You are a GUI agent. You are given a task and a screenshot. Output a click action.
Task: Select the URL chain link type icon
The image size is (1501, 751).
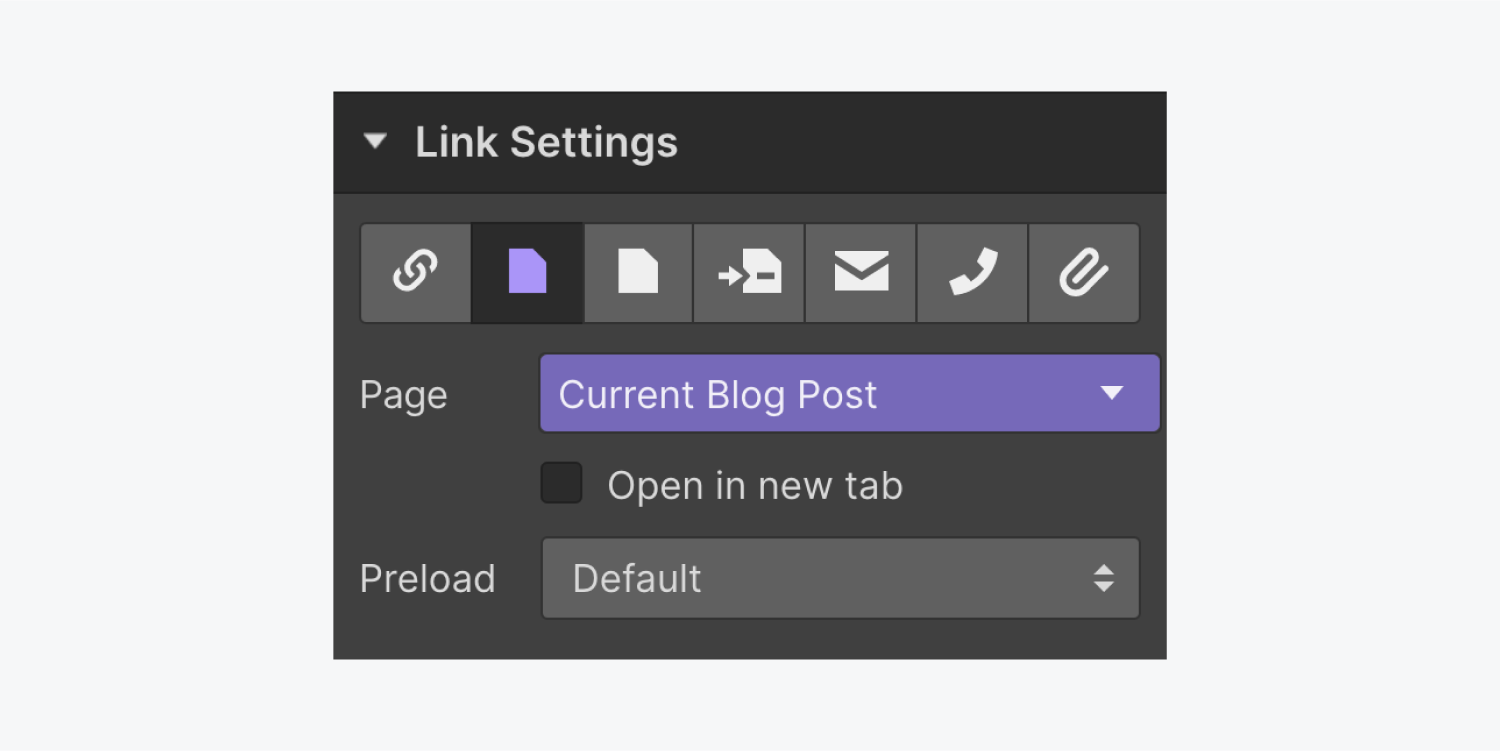pos(416,273)
